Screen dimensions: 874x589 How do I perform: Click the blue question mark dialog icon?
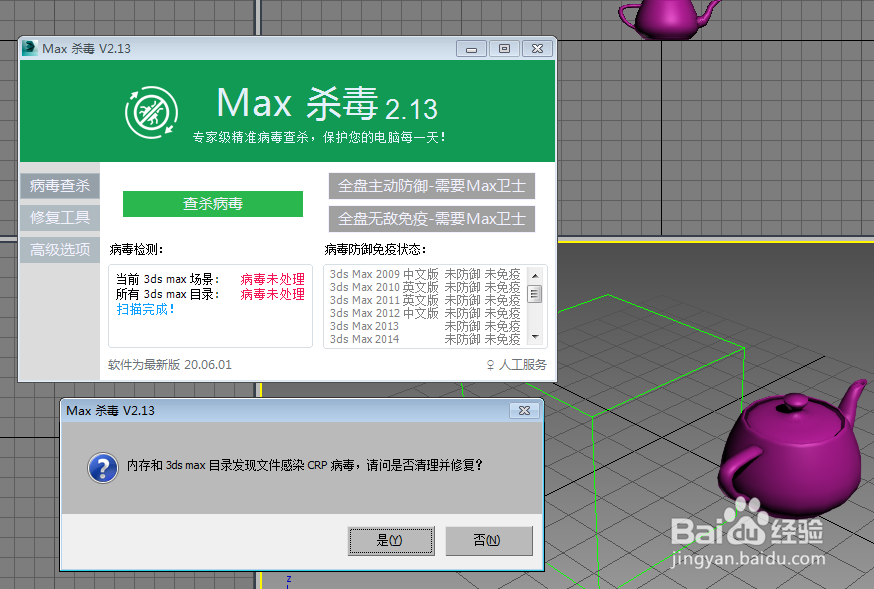point(103,468)
